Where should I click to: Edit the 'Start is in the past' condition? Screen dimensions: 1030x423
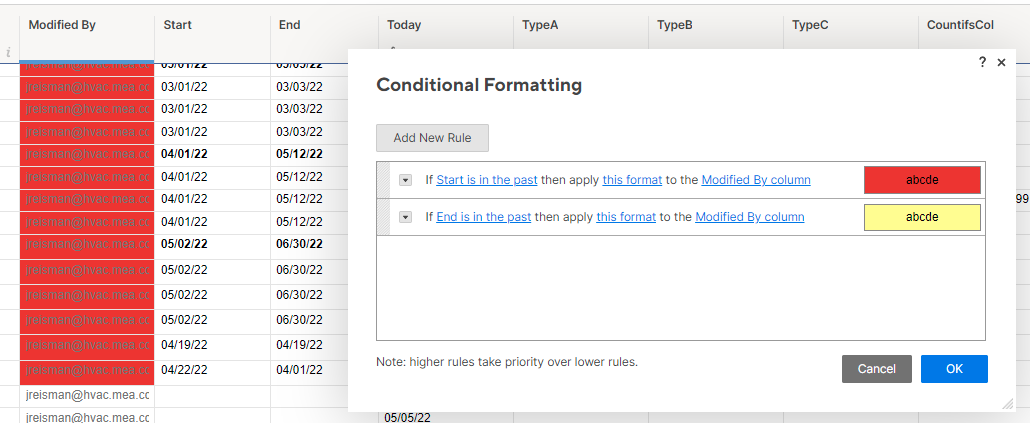tap(486, 180)
